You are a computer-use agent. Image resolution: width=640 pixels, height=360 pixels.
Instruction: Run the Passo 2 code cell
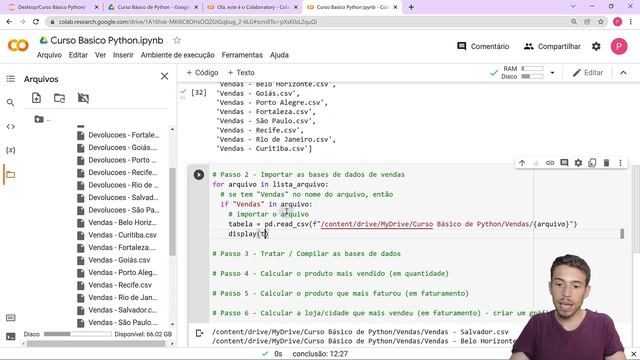(199, 175)
